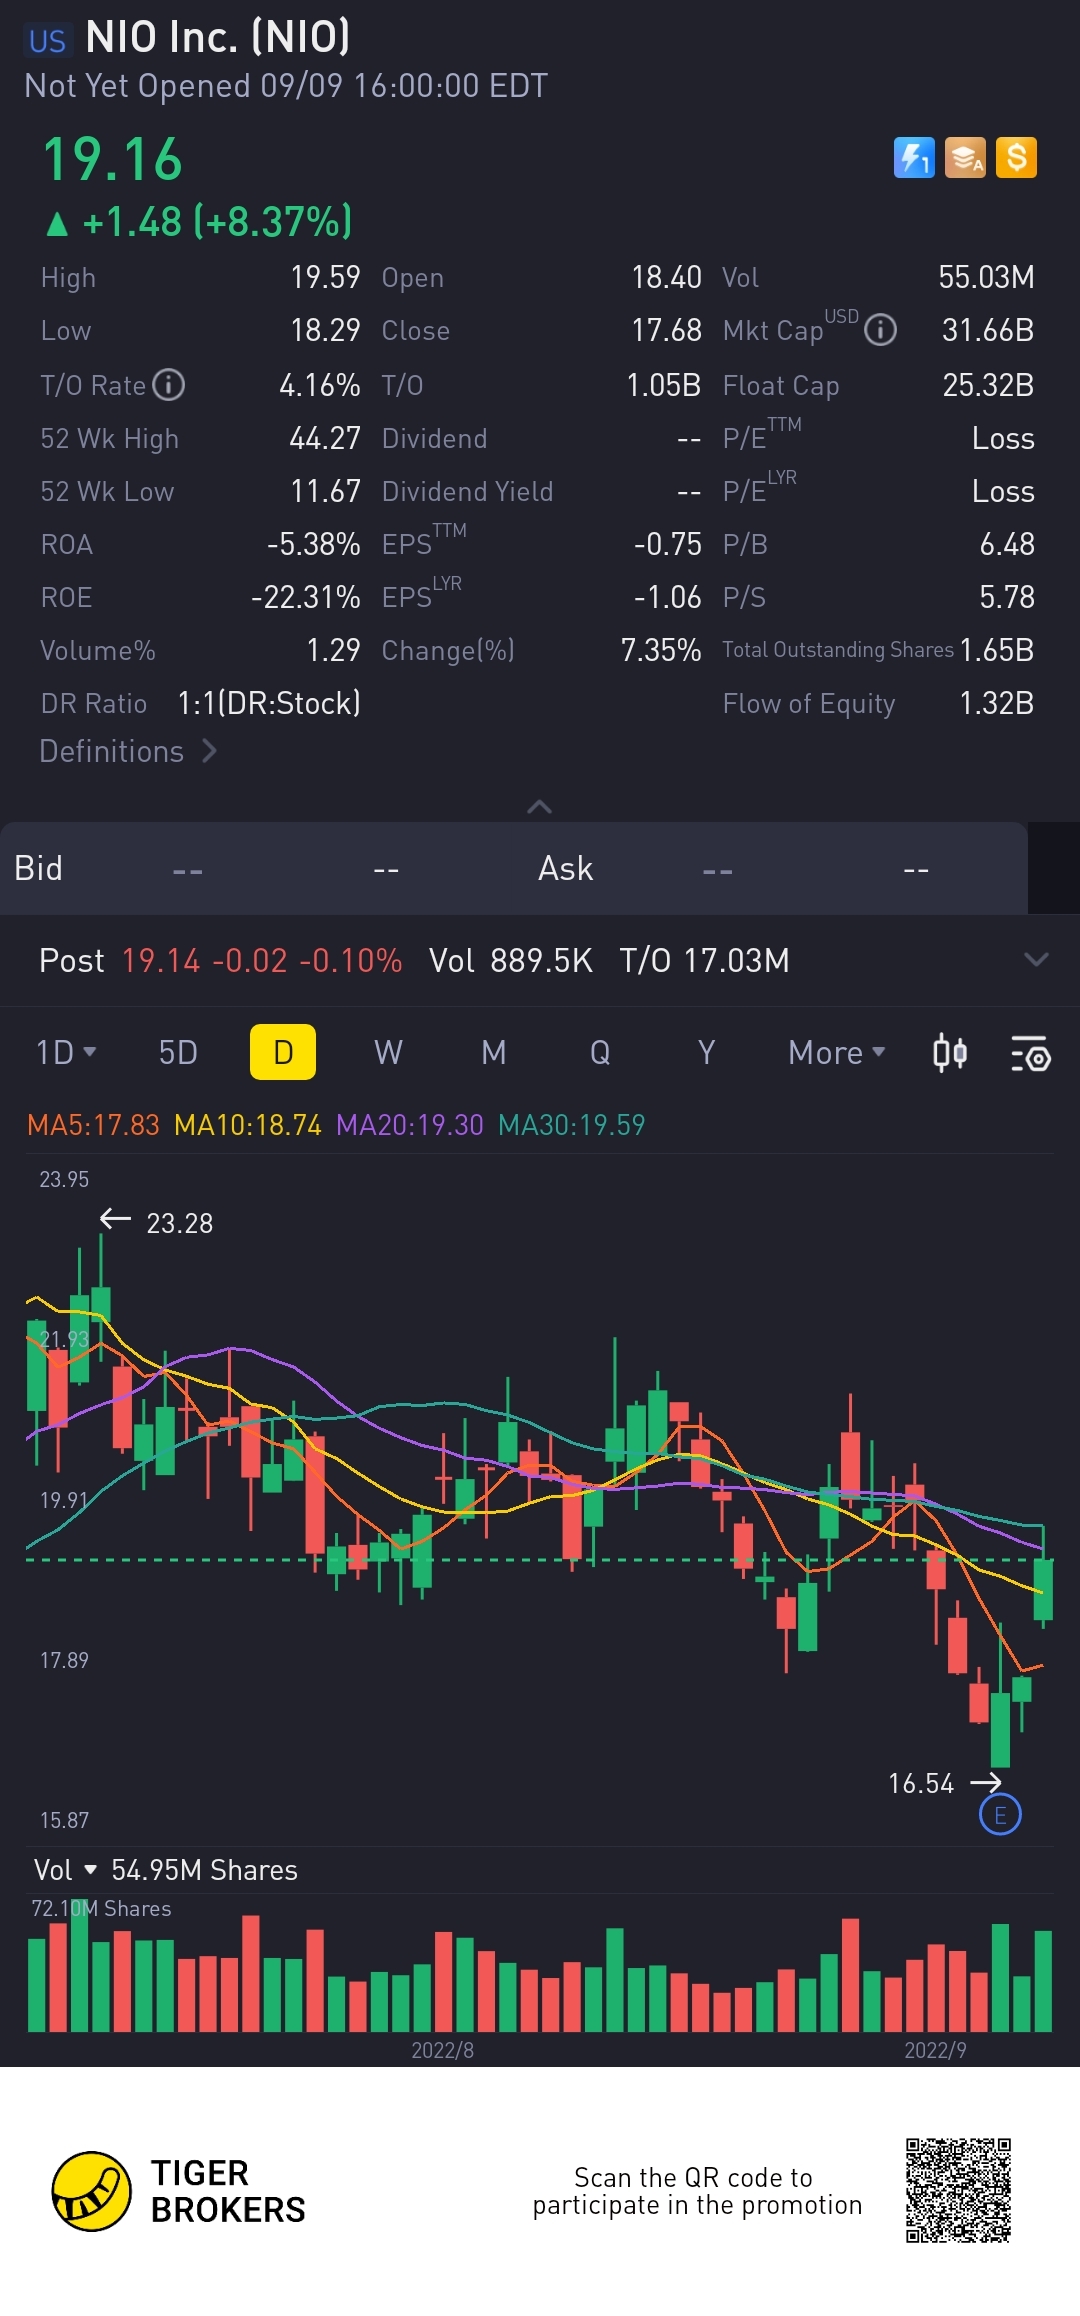Tap the 54.95M Shares volume label
Image resolution: width=1080 pixels, height=2316 pixels.
tap(204, 1870)
